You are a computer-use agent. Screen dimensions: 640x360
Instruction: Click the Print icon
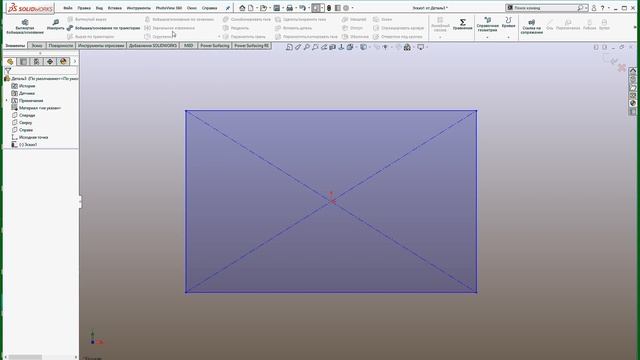[x=289, y=8]
